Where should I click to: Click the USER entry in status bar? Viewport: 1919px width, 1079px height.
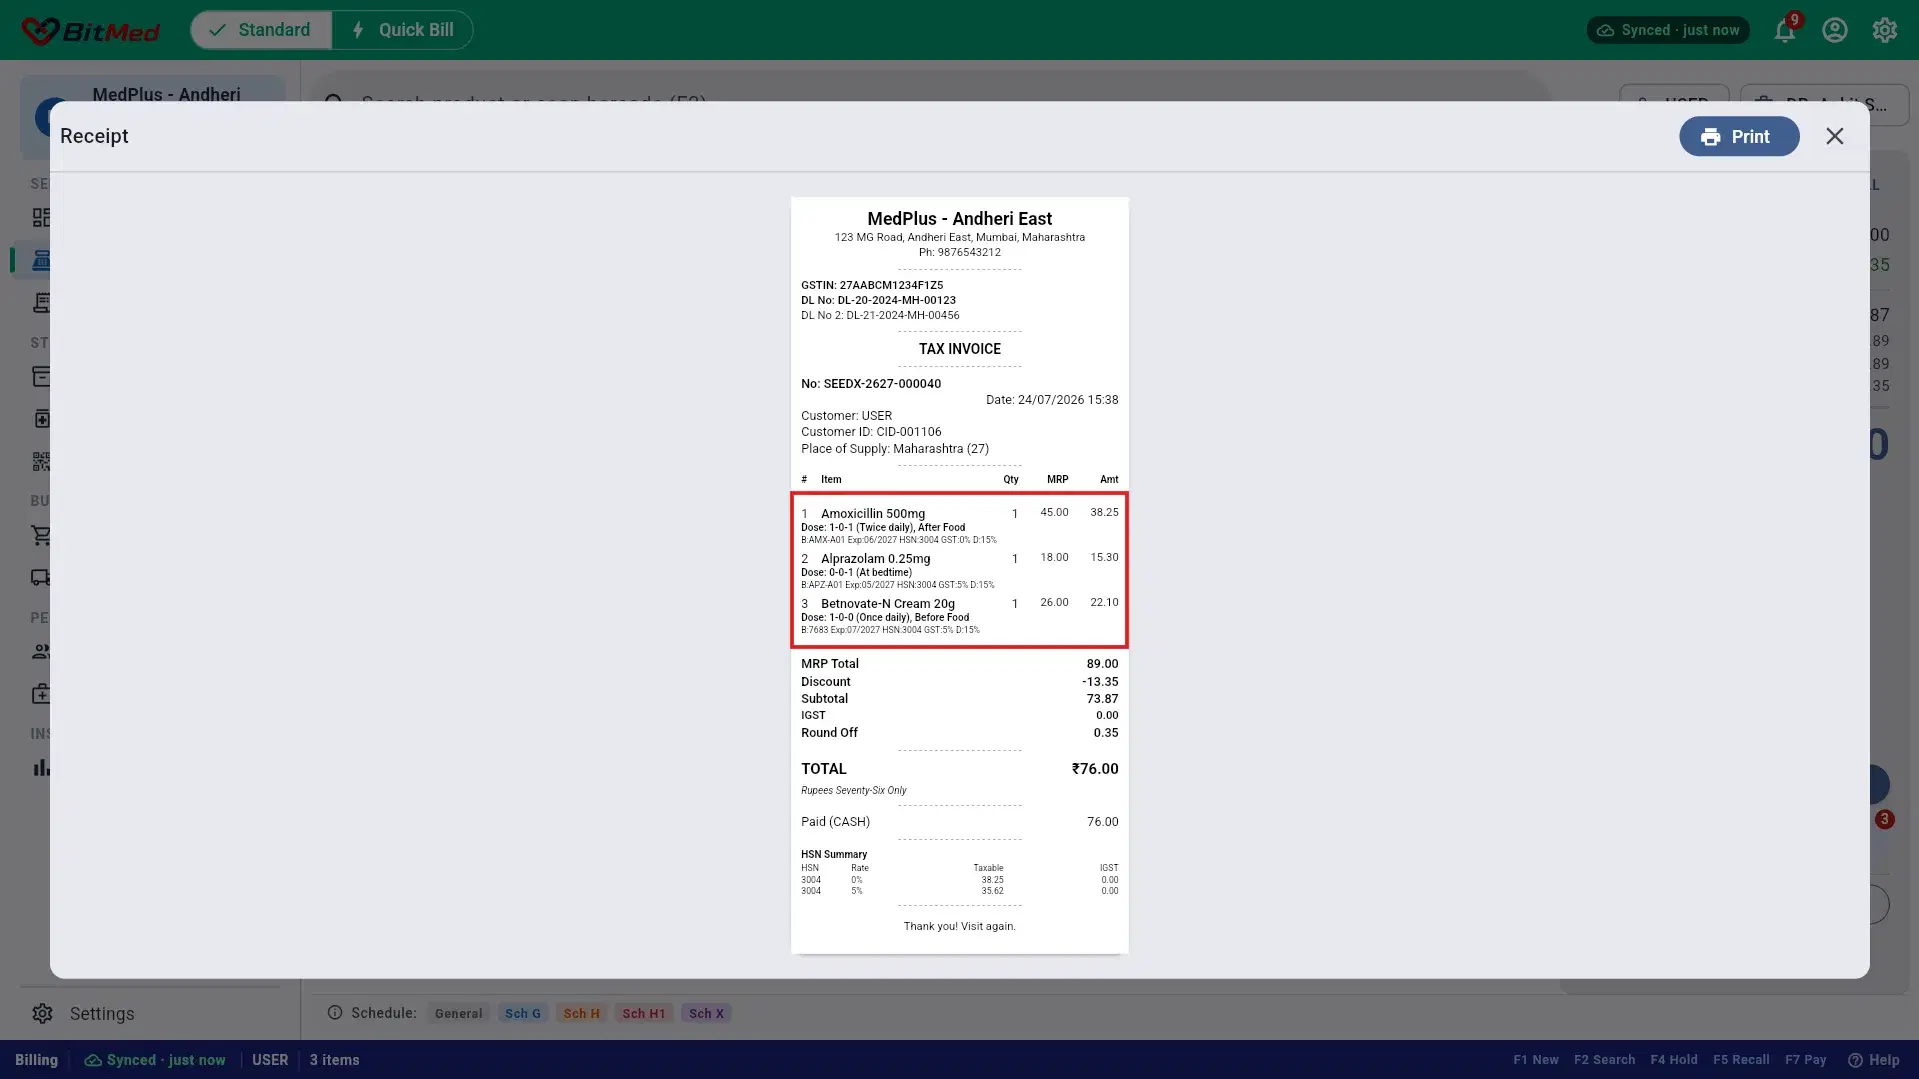(x=270, y=1060)
